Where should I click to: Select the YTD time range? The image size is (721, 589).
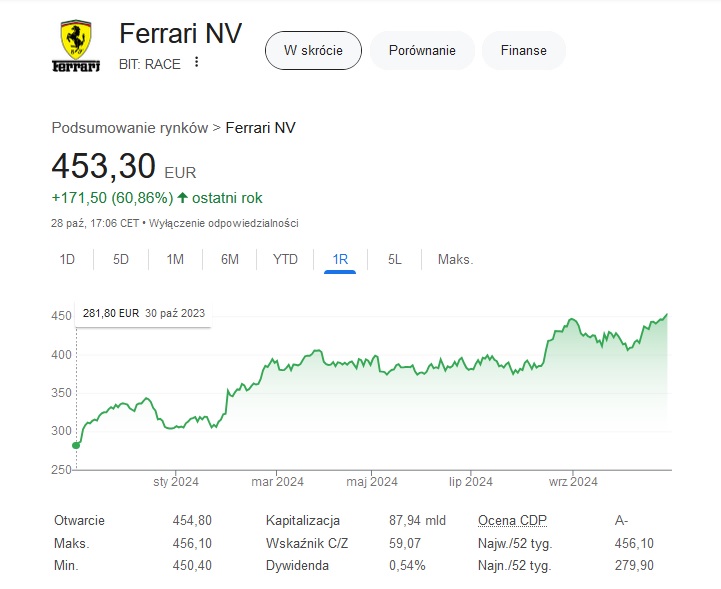[x=285, y=259]
